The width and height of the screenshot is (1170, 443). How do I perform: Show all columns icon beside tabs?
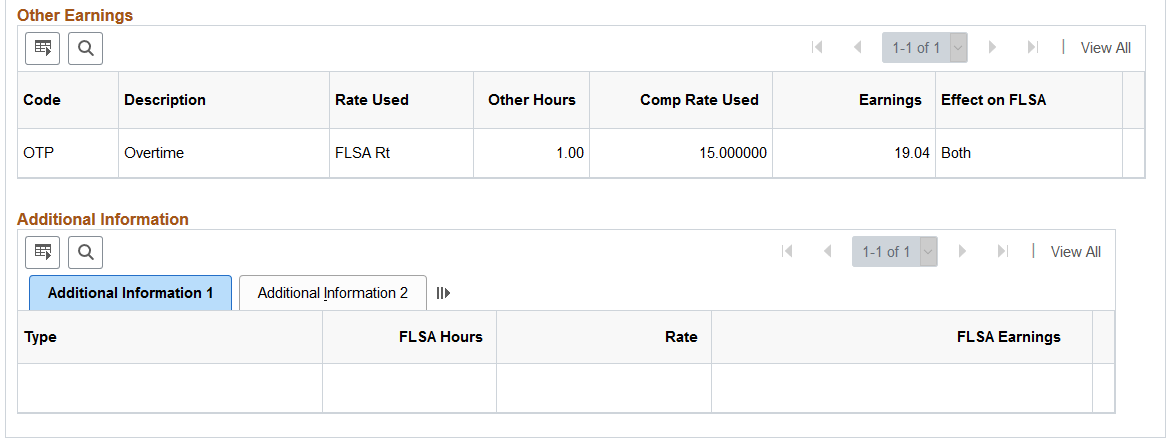[443, 293]
